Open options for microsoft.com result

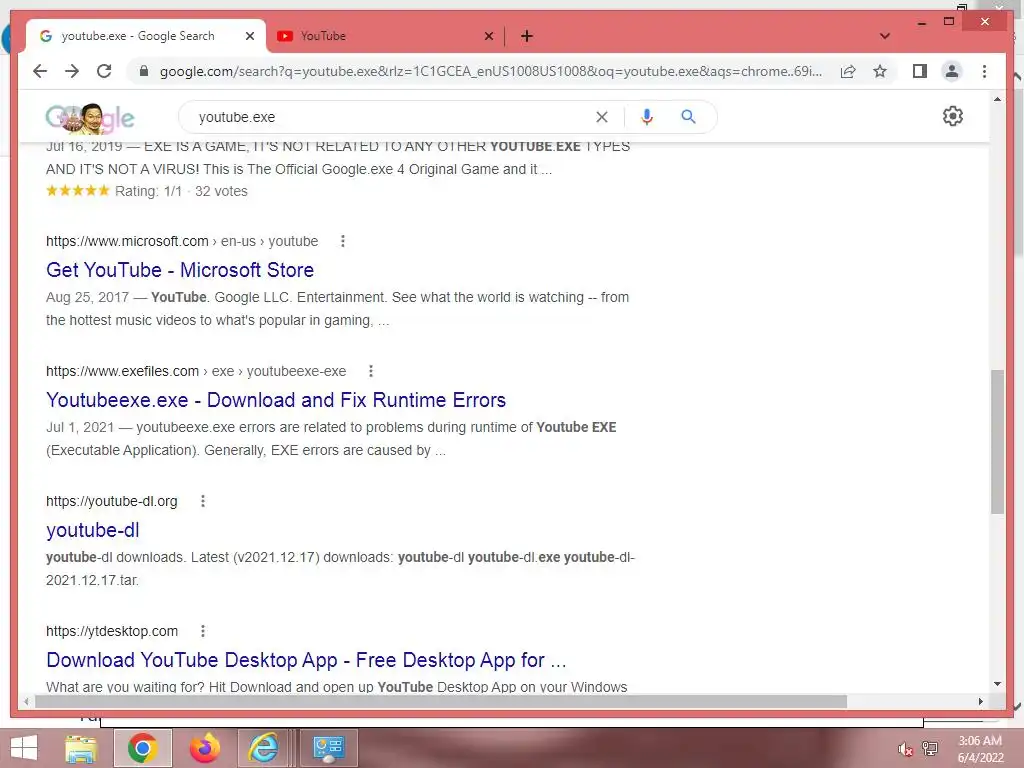(343, 241)
